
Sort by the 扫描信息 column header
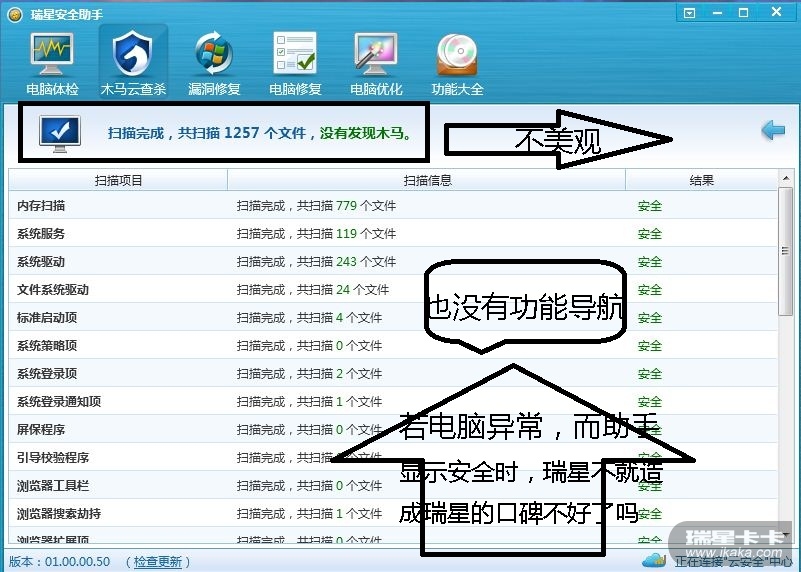[427, 180]
